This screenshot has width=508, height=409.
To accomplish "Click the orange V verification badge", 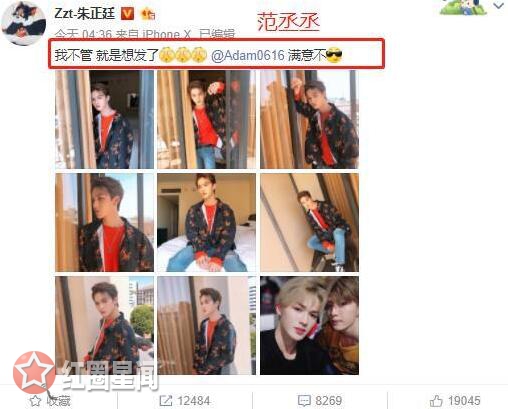I will point(127,14).
